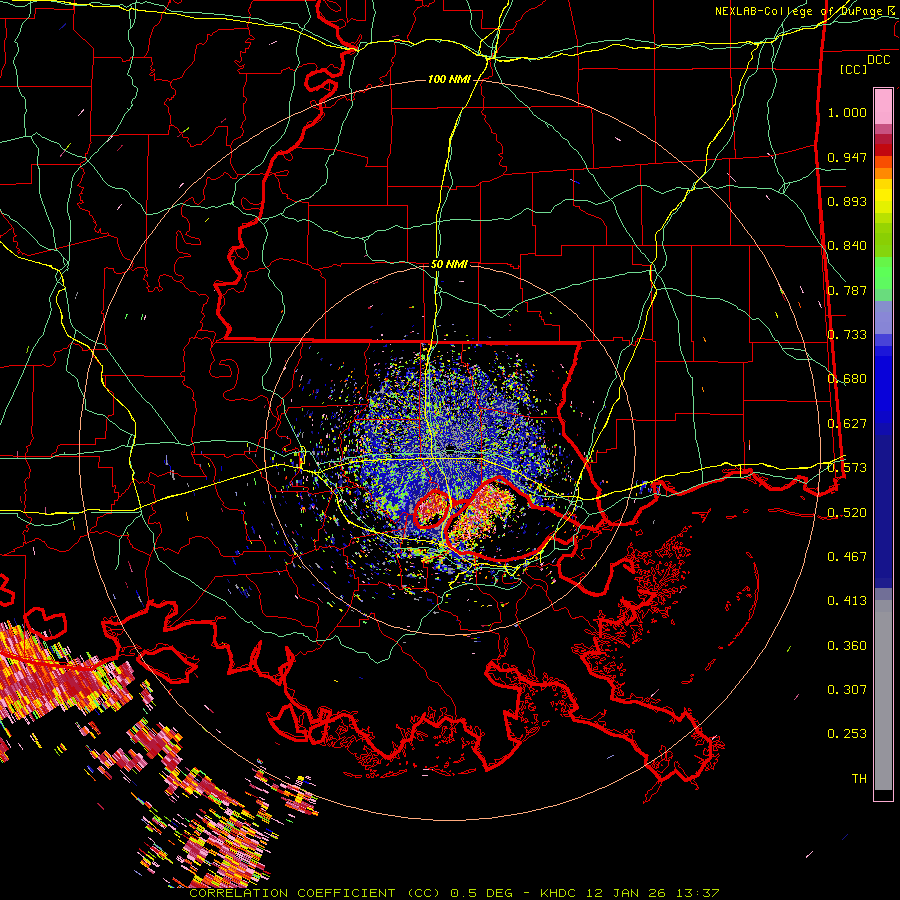Click the 0.947 scale value

[847, 157]
